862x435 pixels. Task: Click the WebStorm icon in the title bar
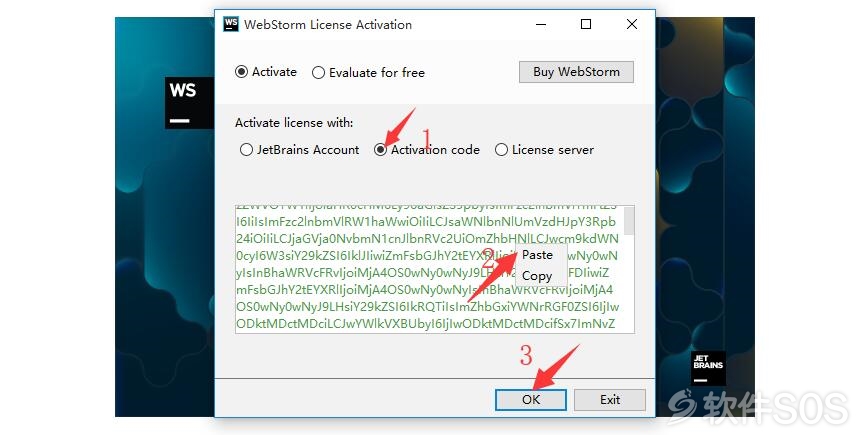pyautogui.click(x=231, y=24)
